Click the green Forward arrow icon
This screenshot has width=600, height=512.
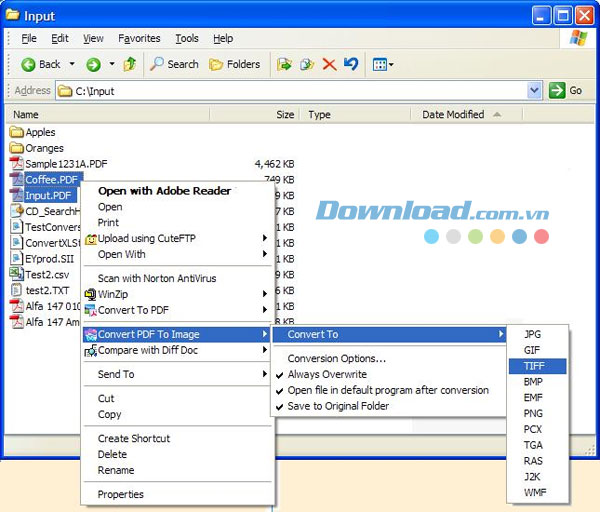93,64
